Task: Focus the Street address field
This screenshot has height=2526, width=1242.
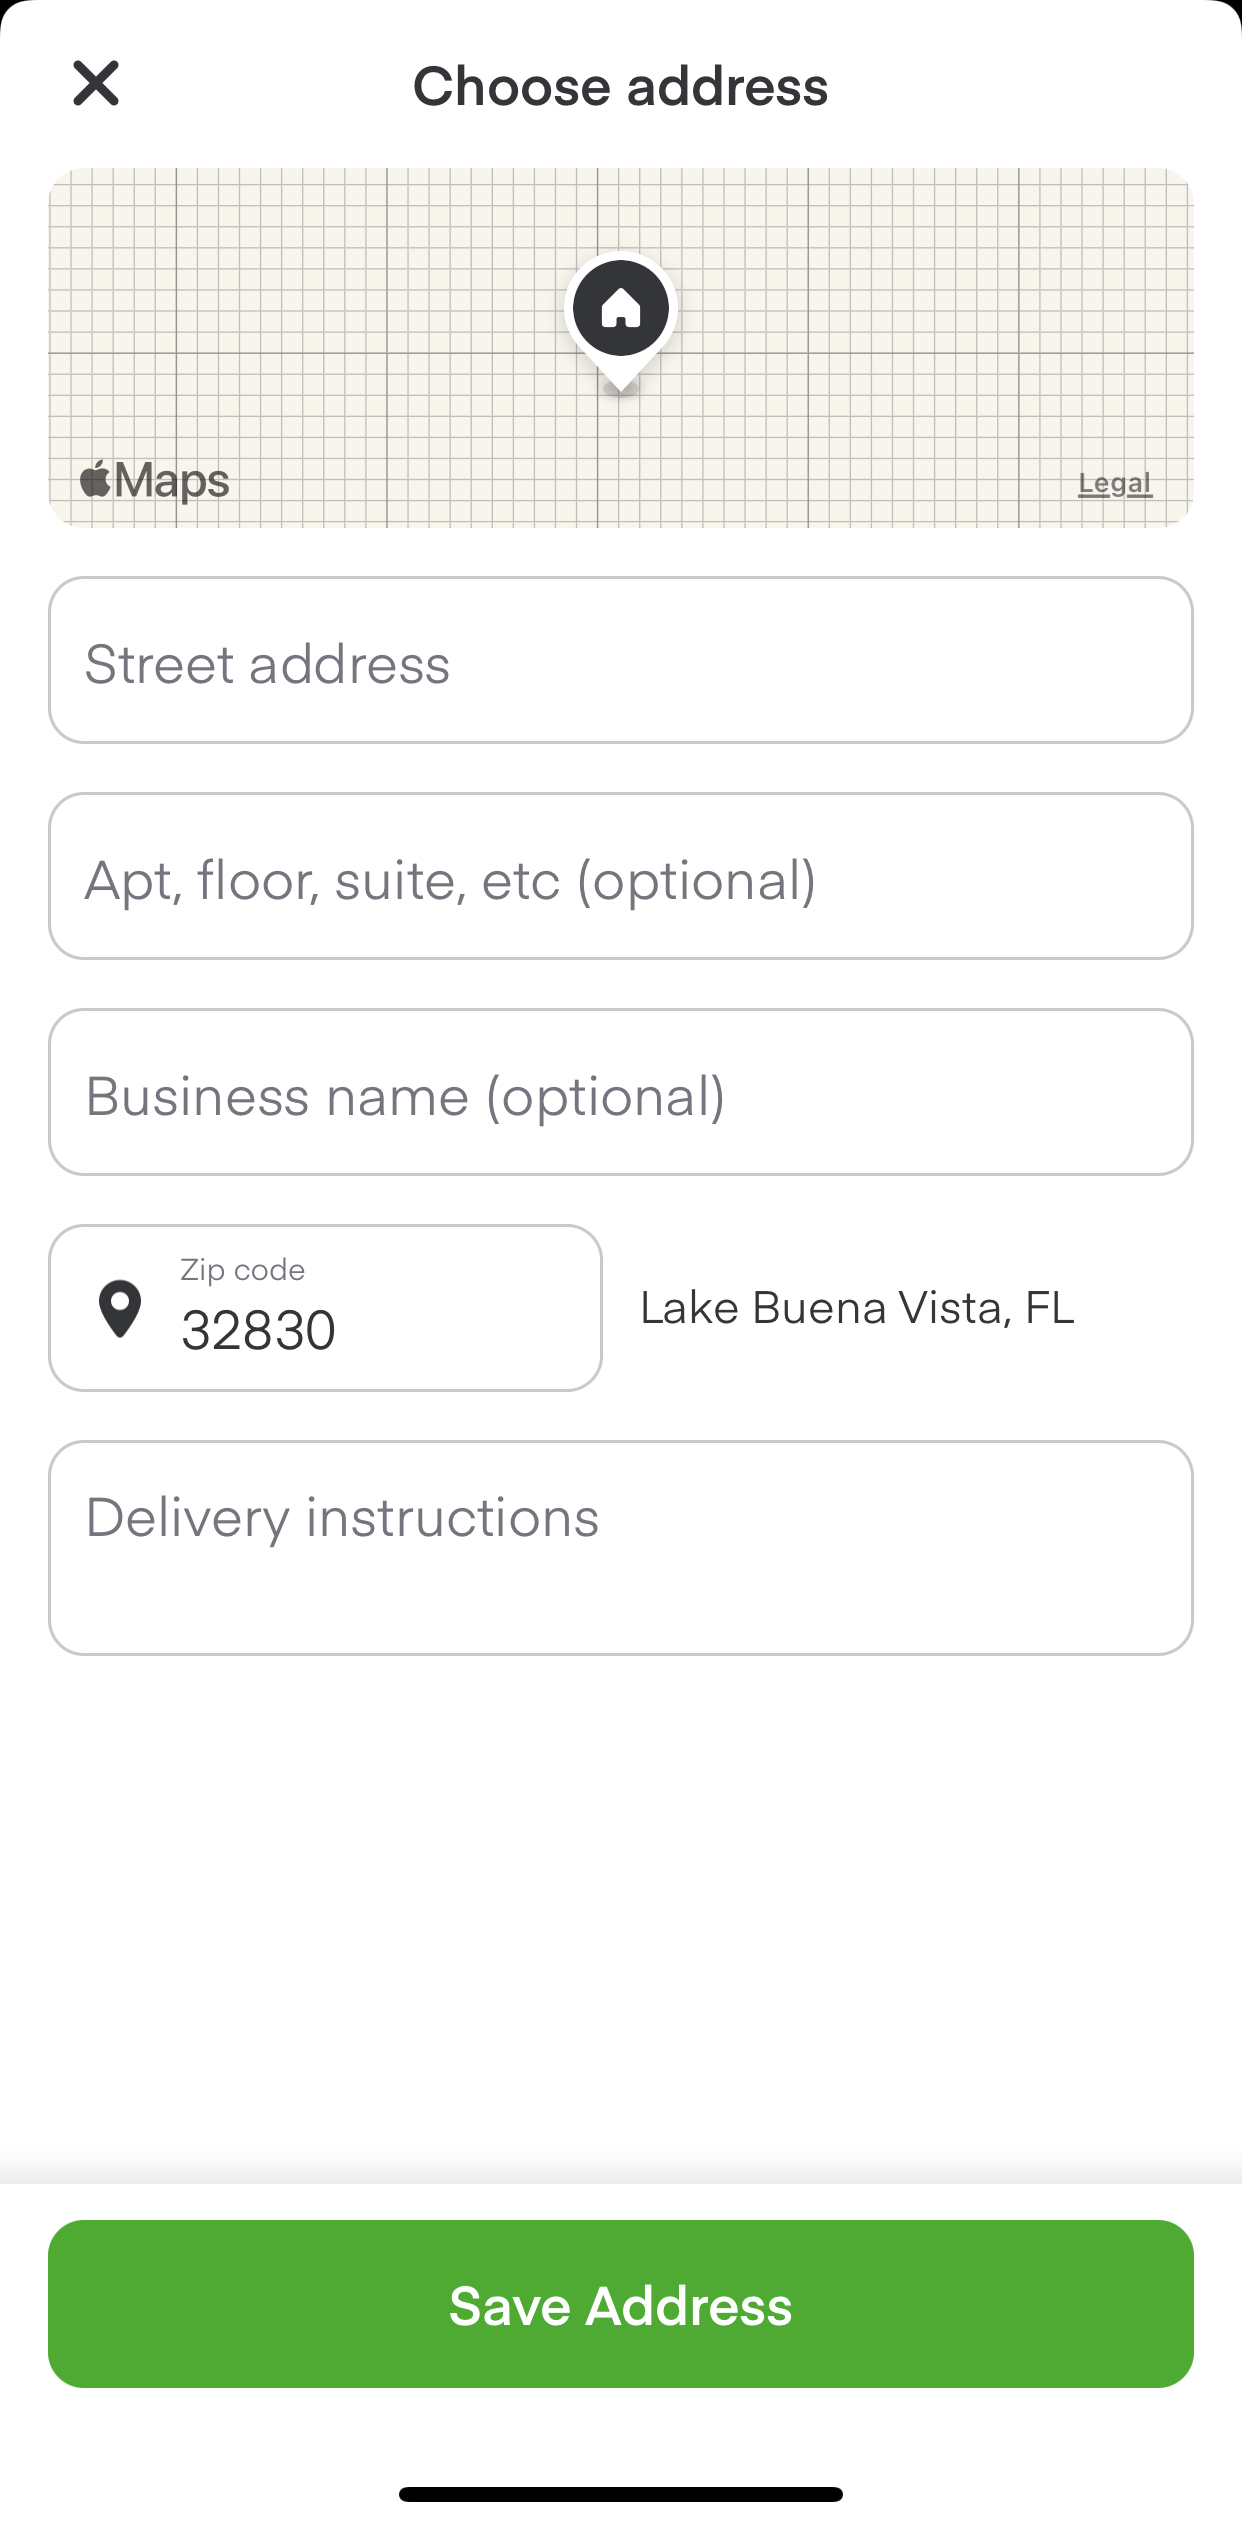Action: pos(620,660)
